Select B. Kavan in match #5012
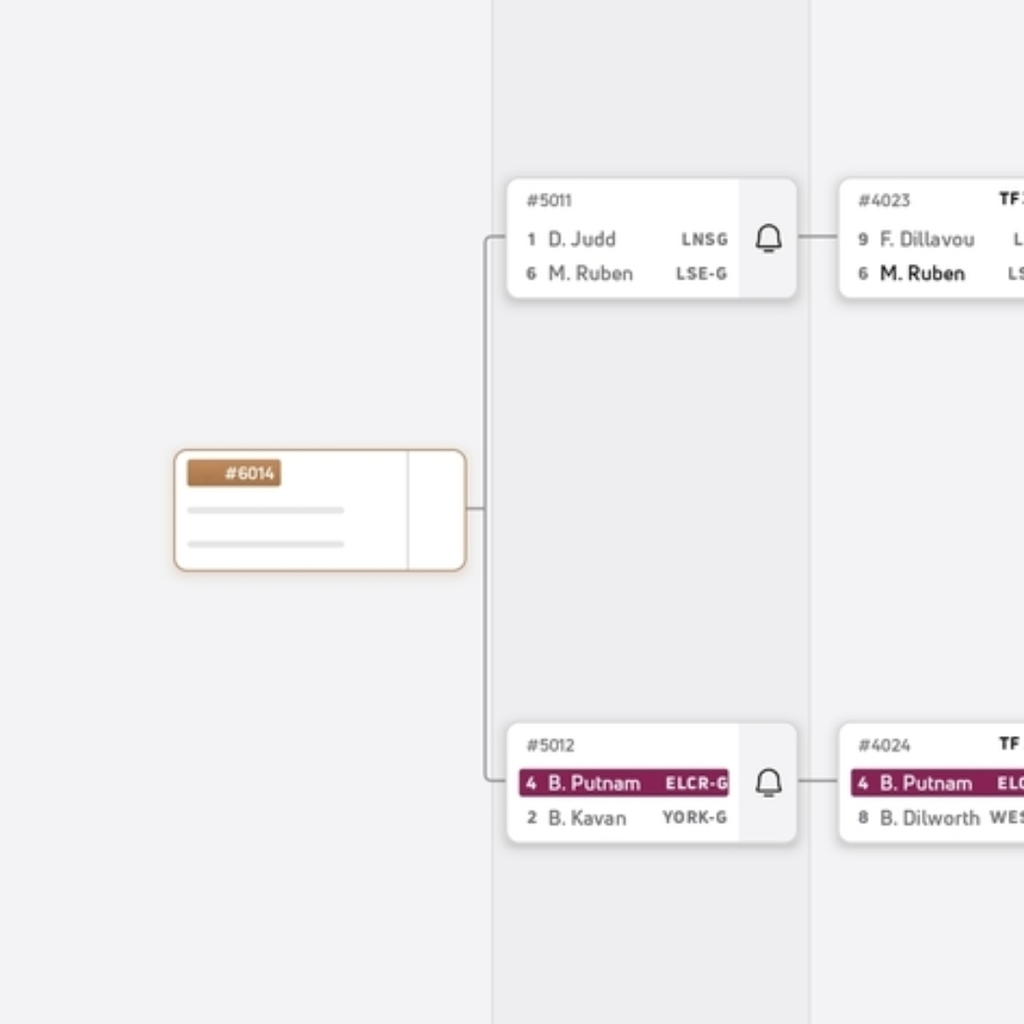 click(x=586, y=818)
